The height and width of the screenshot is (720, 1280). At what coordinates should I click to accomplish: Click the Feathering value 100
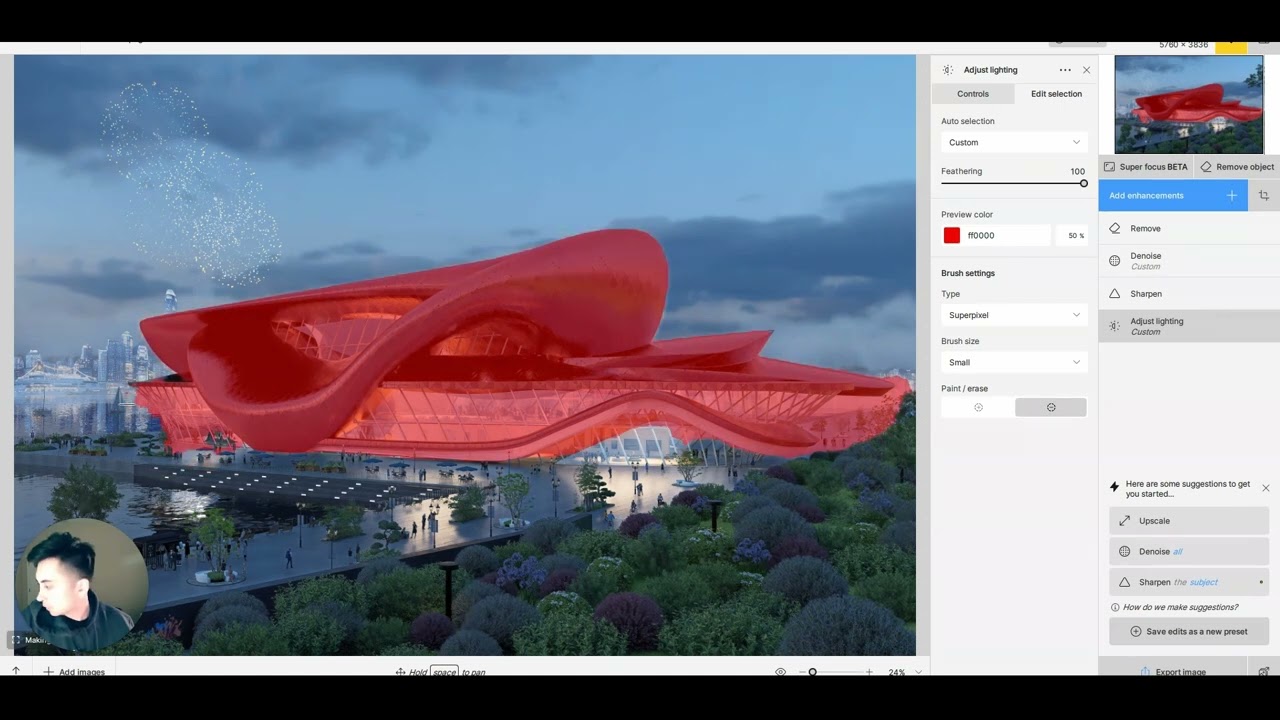point(1077,171)
